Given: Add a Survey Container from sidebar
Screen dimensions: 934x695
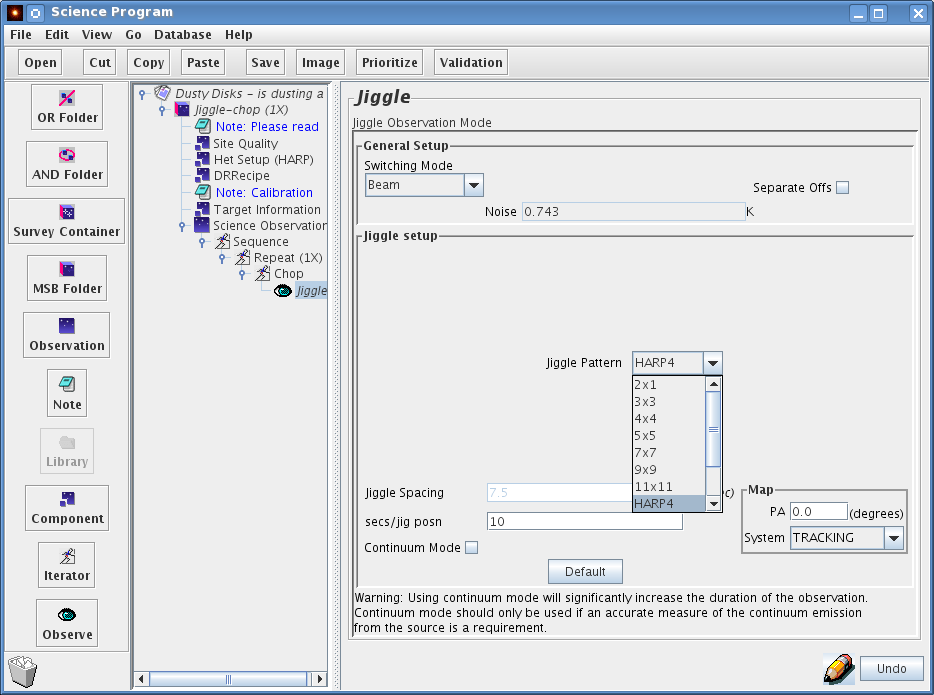Looking at the screenshot, I should pos(67,221).
